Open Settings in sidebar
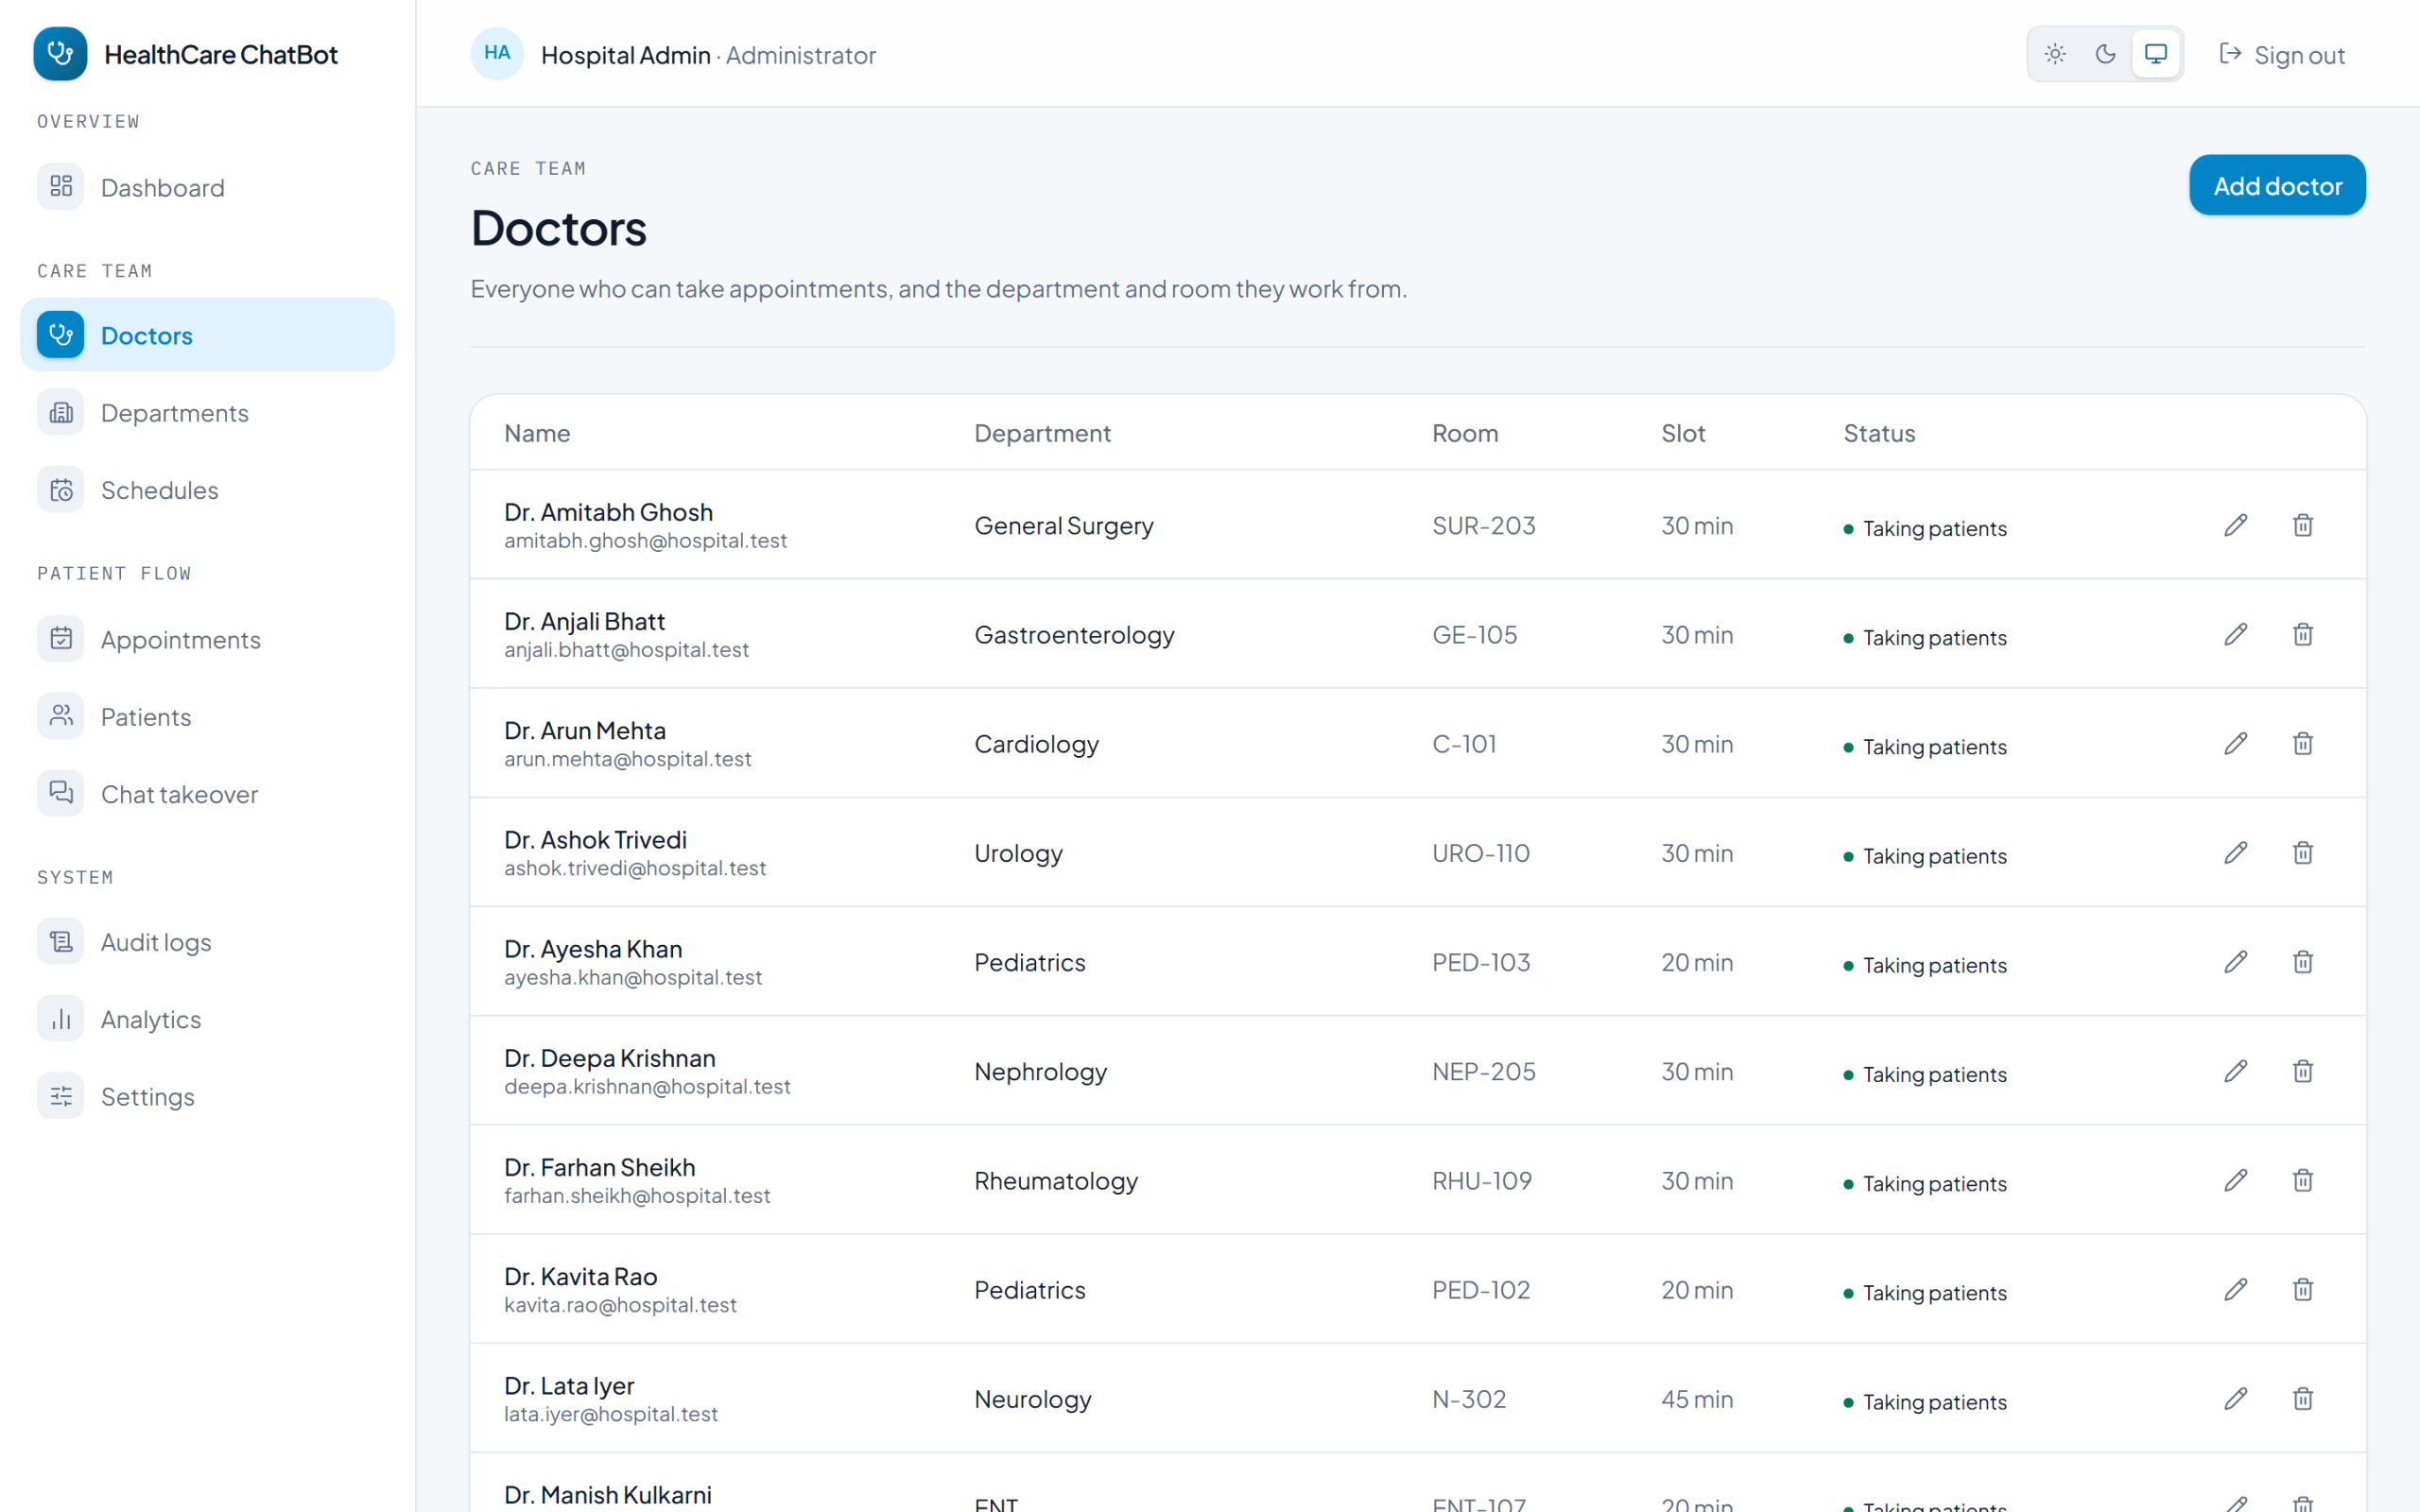Image resolution: width=2420 pixels, height=1512 pixels. pyautogui.click(x=207, y=1096)
